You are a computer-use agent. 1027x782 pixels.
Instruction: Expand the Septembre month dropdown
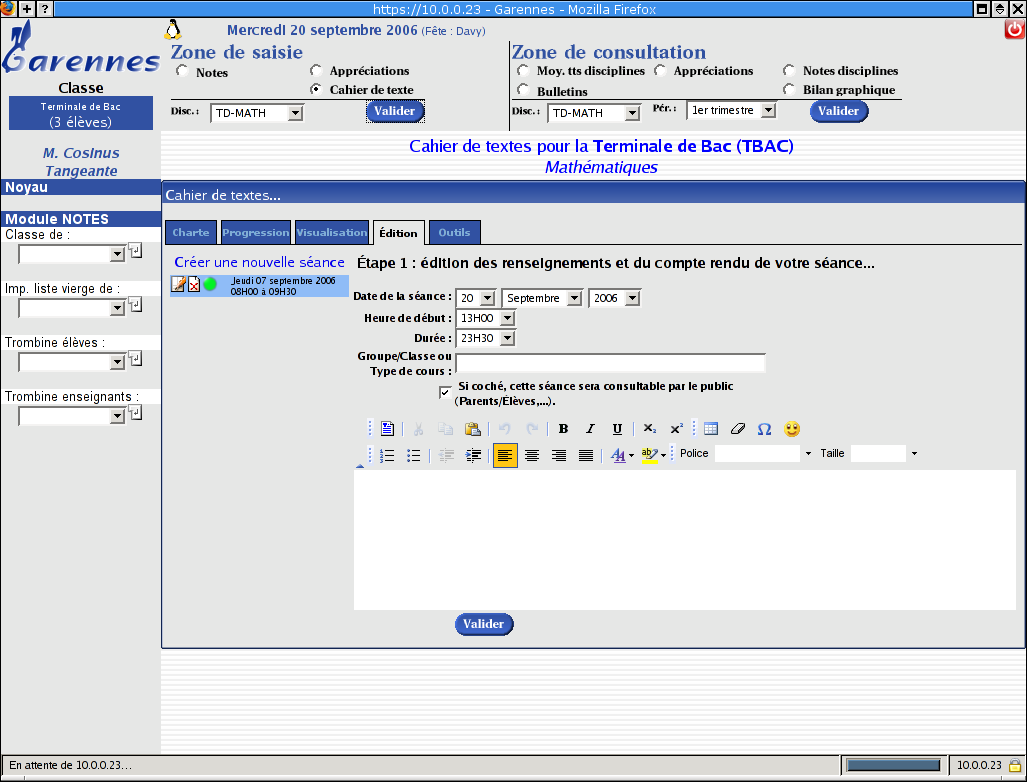(573, 298)
